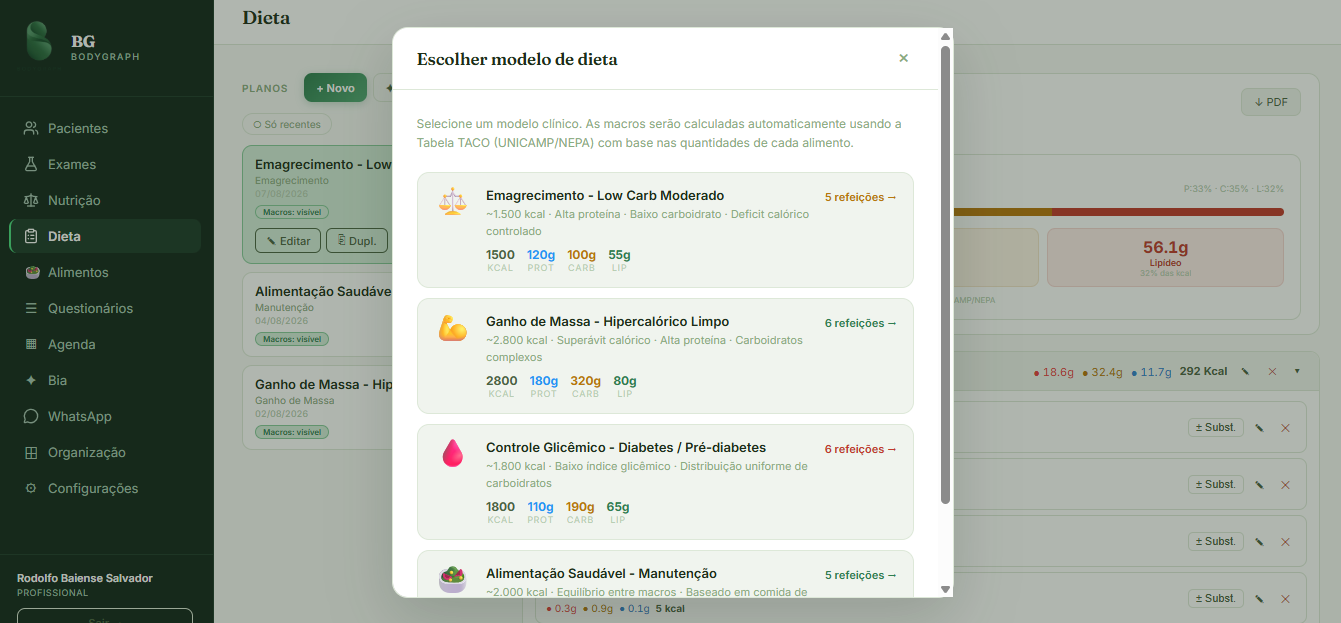Click the Rodolfo Baiense Salvador profile name
The image size is (1341, 623).
click(x=85, y=578)
